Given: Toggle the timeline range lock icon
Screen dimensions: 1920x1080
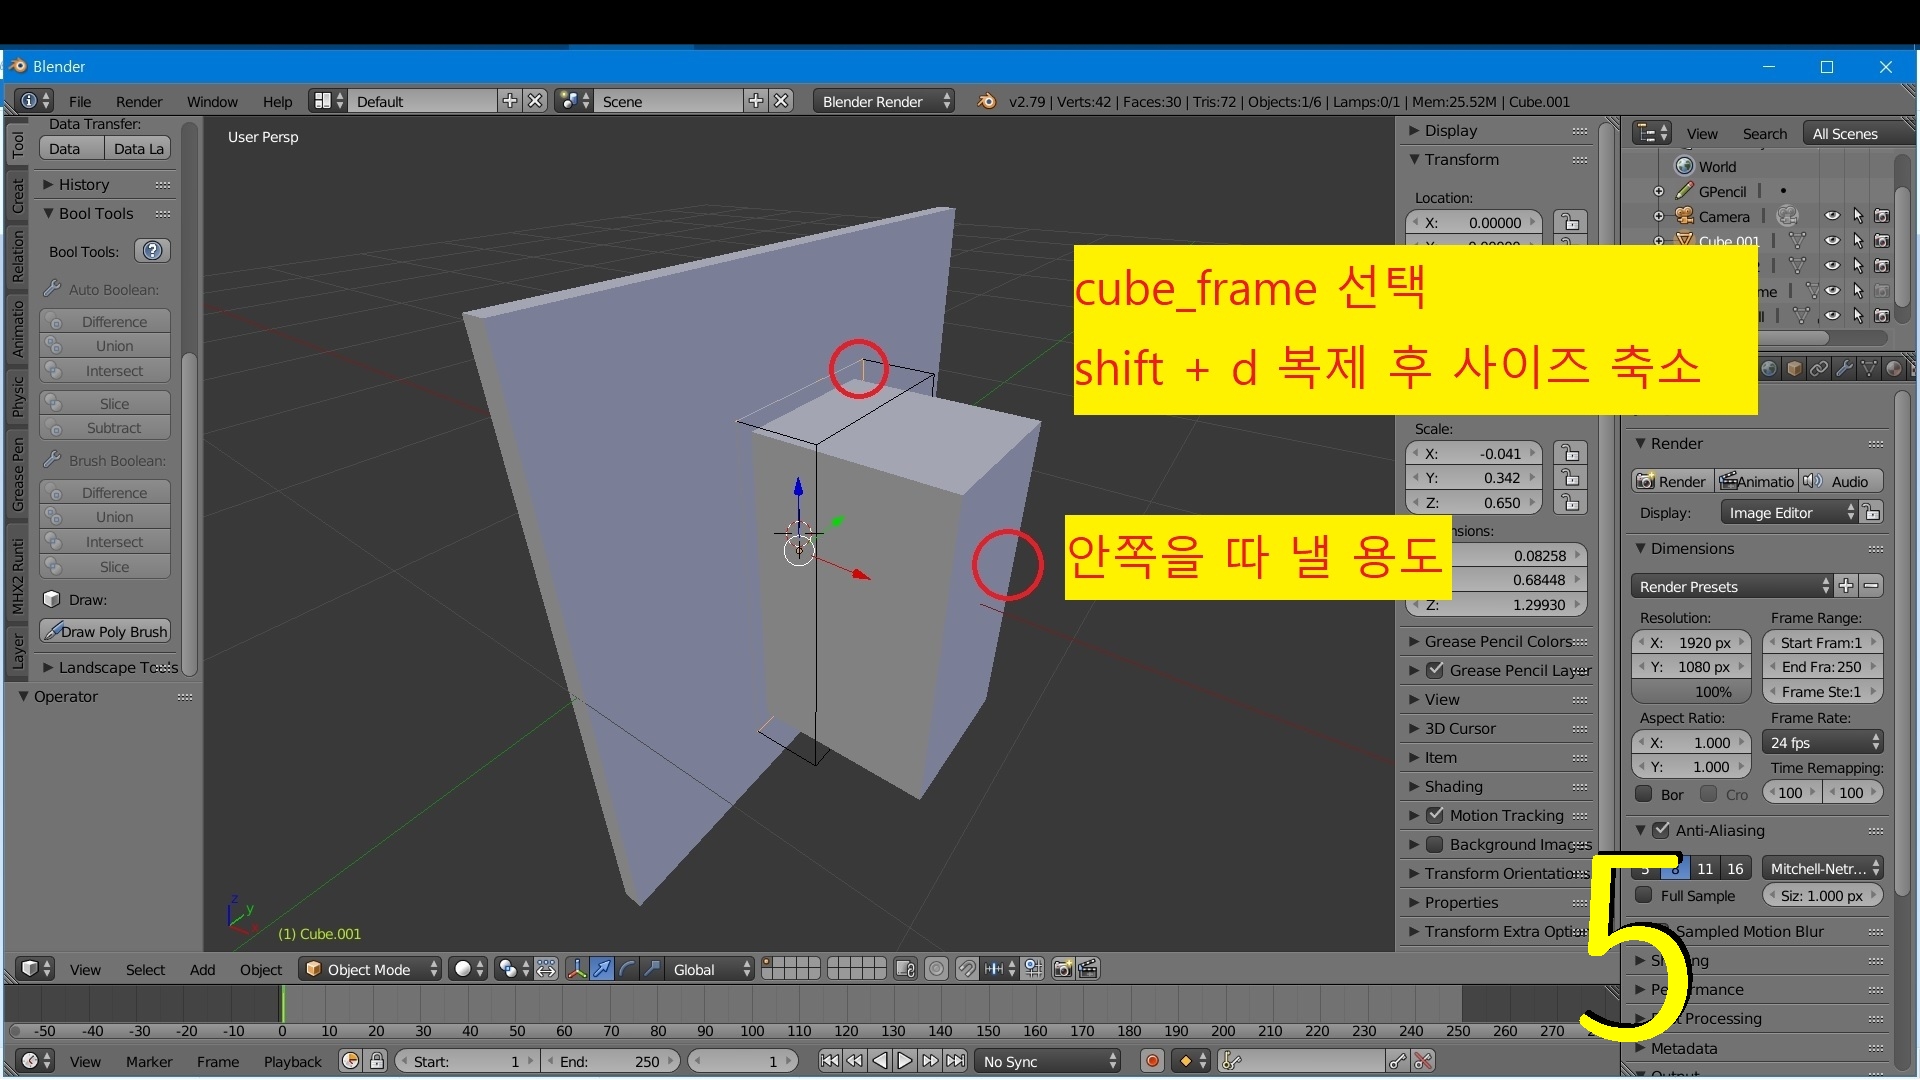Looking at the screenshot, I should coord(377,1061).
